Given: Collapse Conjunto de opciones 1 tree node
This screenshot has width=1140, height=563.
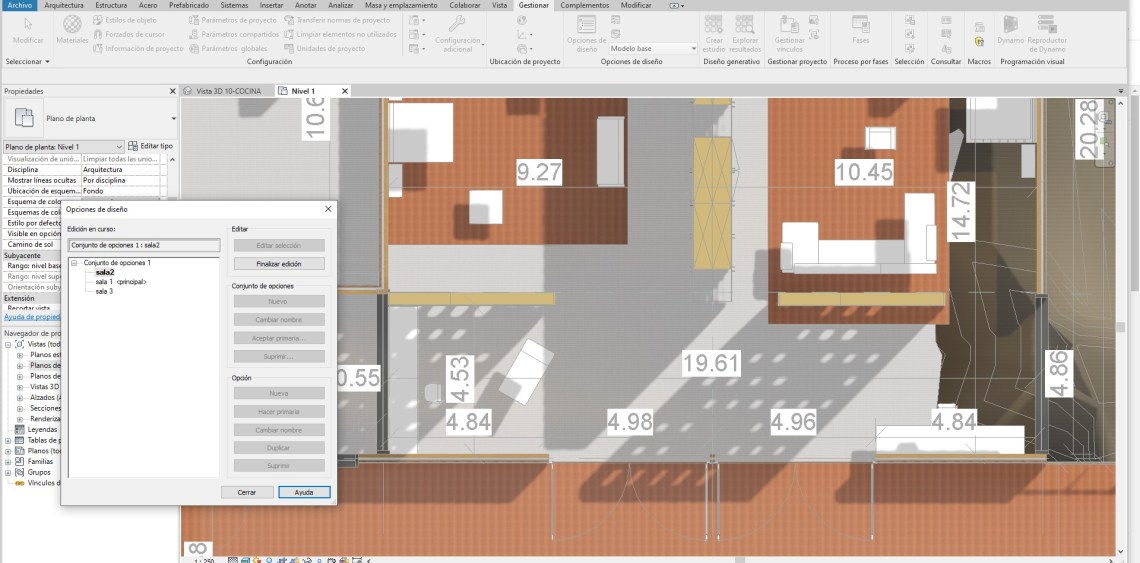Looking at the screenshot, I should 75,262.
